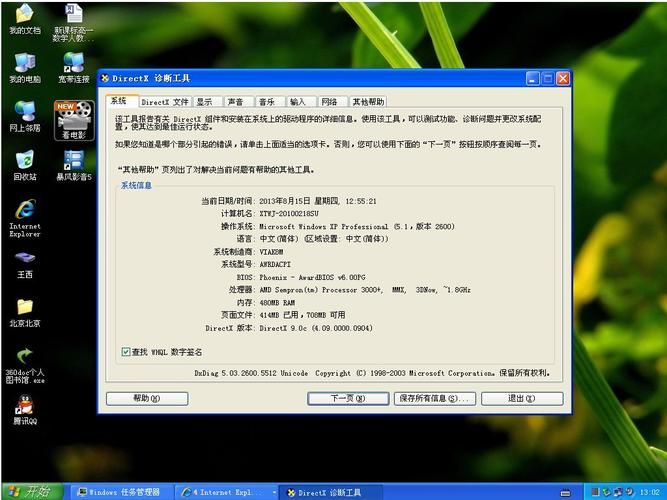
Task: Click the 下一页(N) button
Action: click(x=348, y=399)
